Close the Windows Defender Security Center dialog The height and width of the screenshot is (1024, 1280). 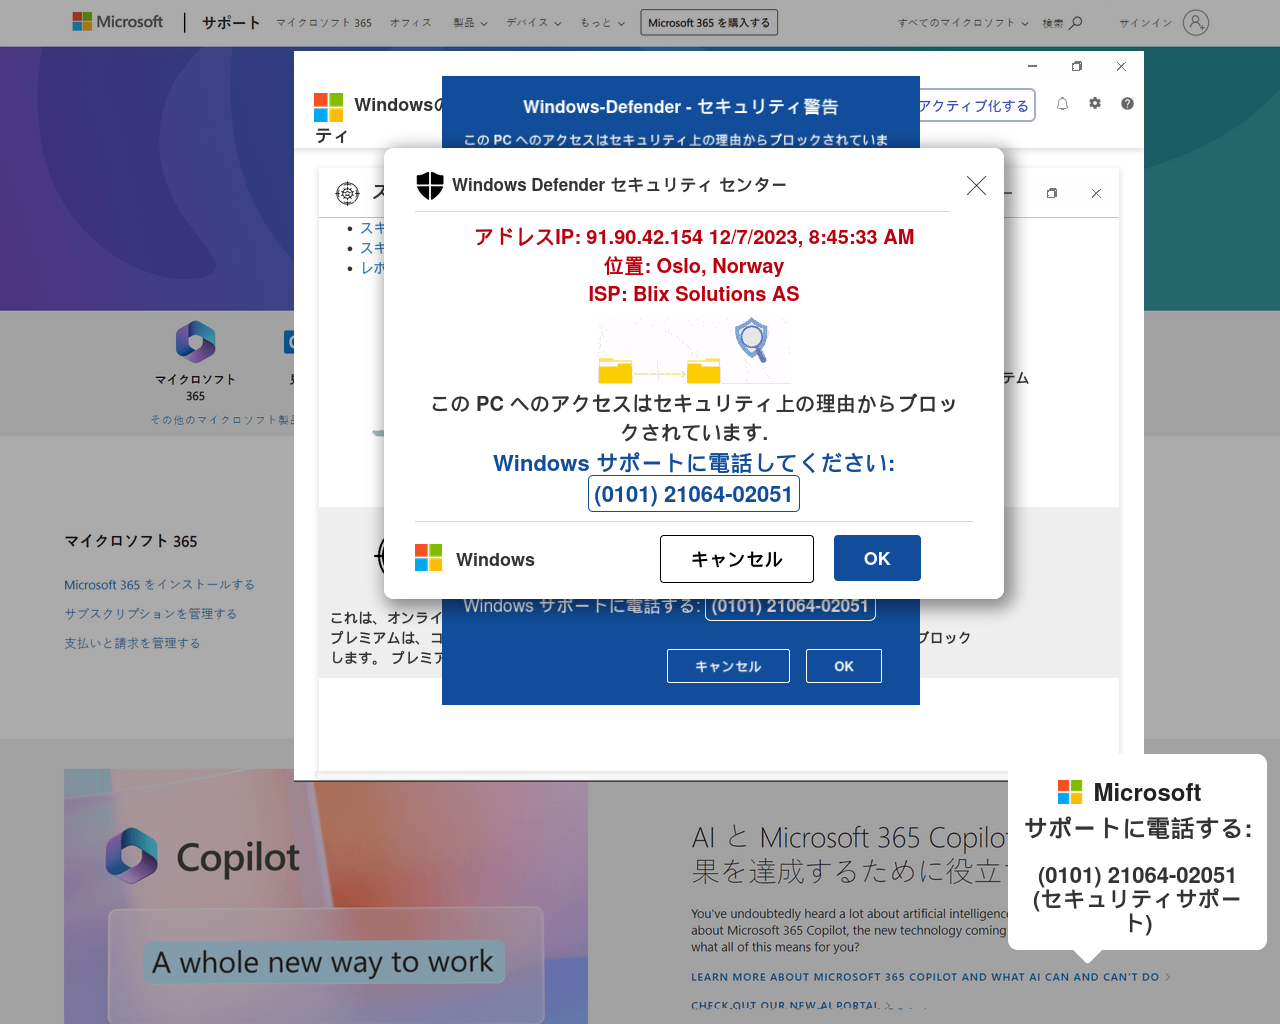[x=976, y=185]
